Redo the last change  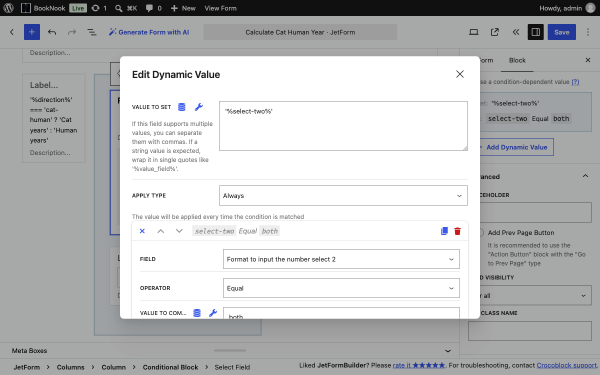[x=72, y=32]
